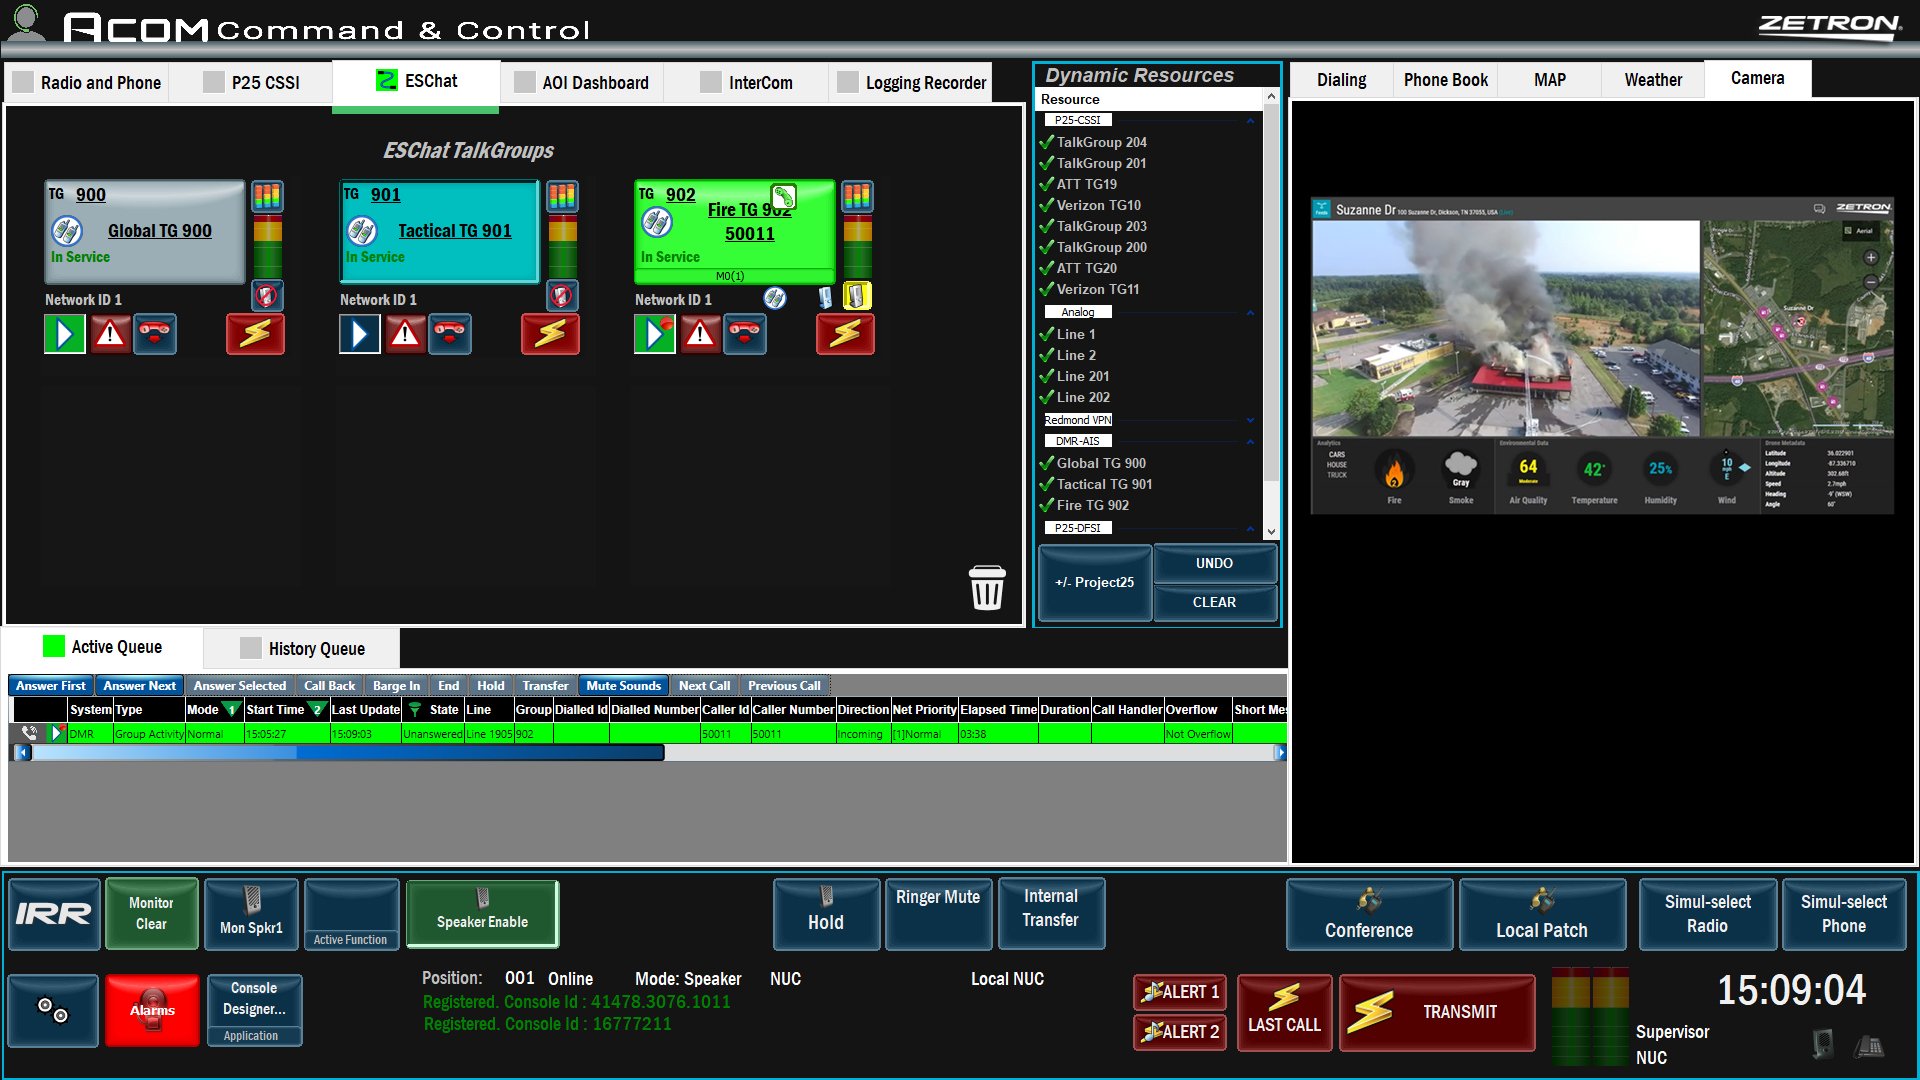Collapse the Analog resource group
The image size is (1920, 1080).
[1250, 313]
